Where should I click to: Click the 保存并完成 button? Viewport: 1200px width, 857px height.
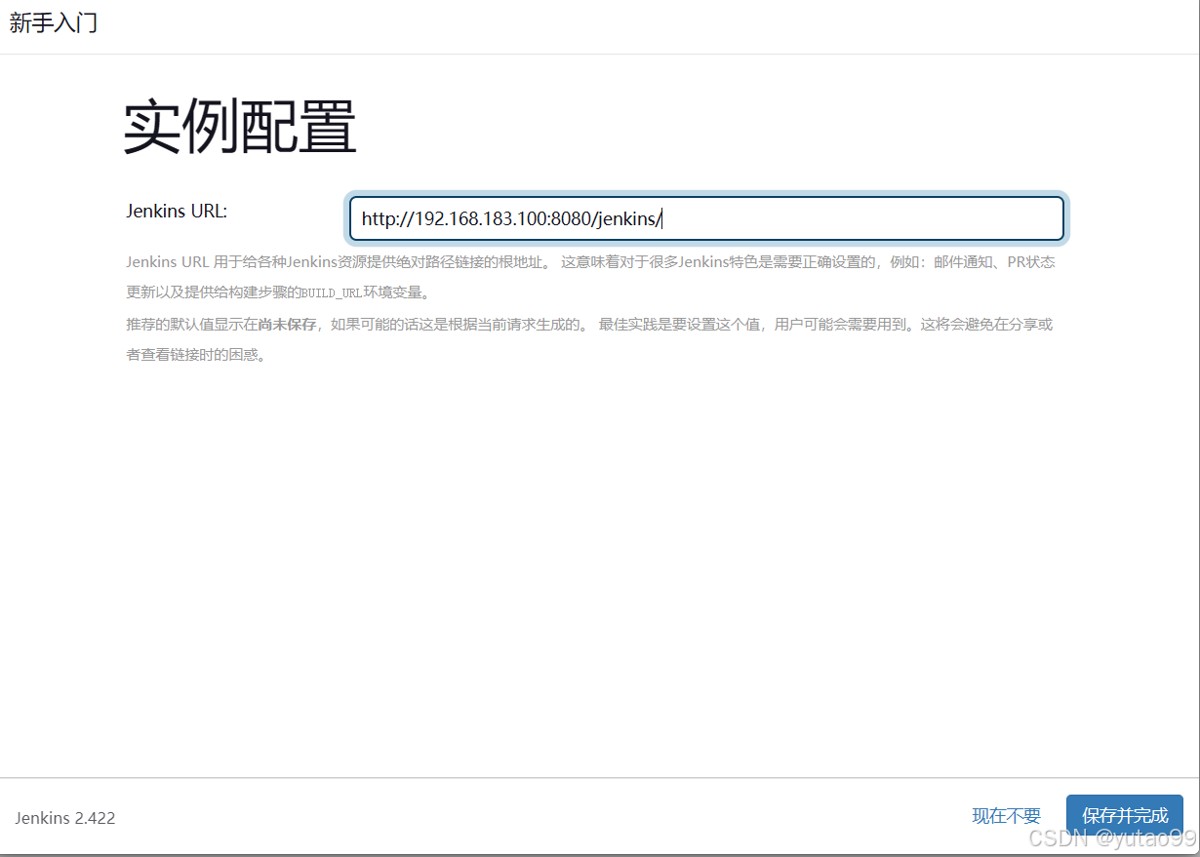point(1125,816)
